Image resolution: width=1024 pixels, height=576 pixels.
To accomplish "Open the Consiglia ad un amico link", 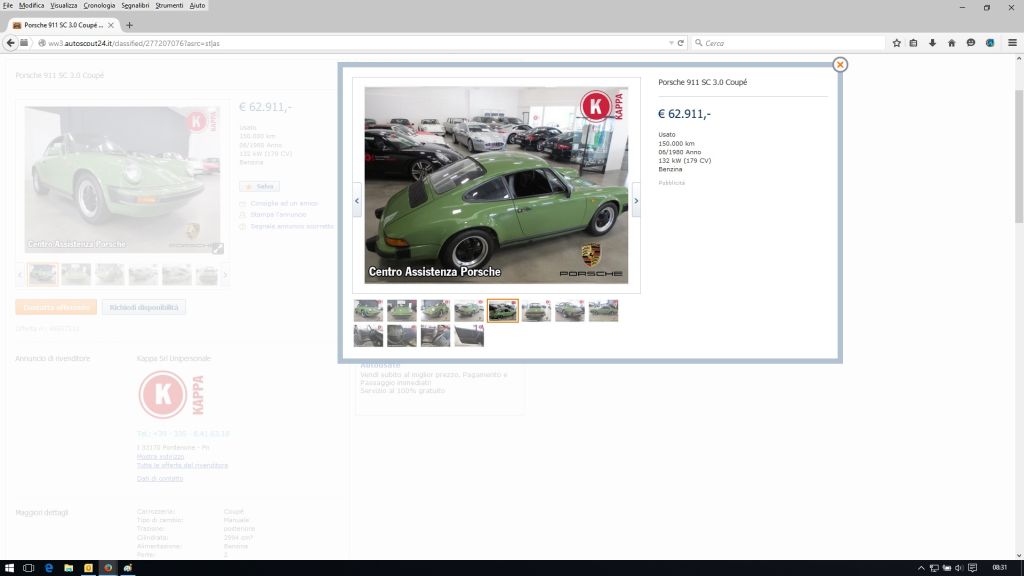I will click(x=283, y=204).
